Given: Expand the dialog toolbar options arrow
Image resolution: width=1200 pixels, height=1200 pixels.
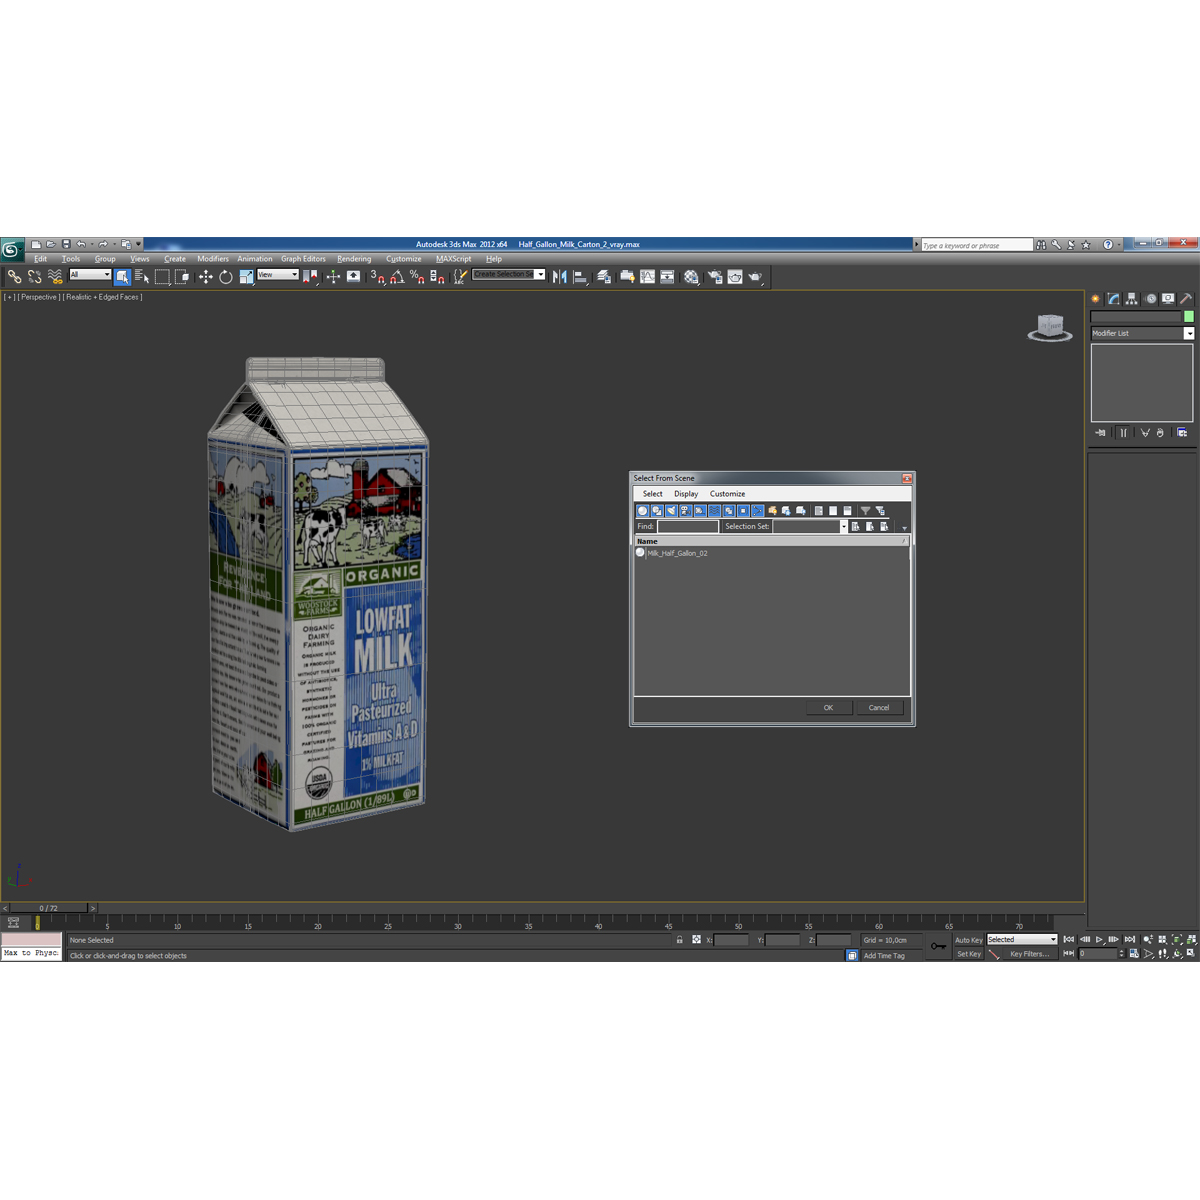Looking at the screenshot, I should [x=904, y=528].
